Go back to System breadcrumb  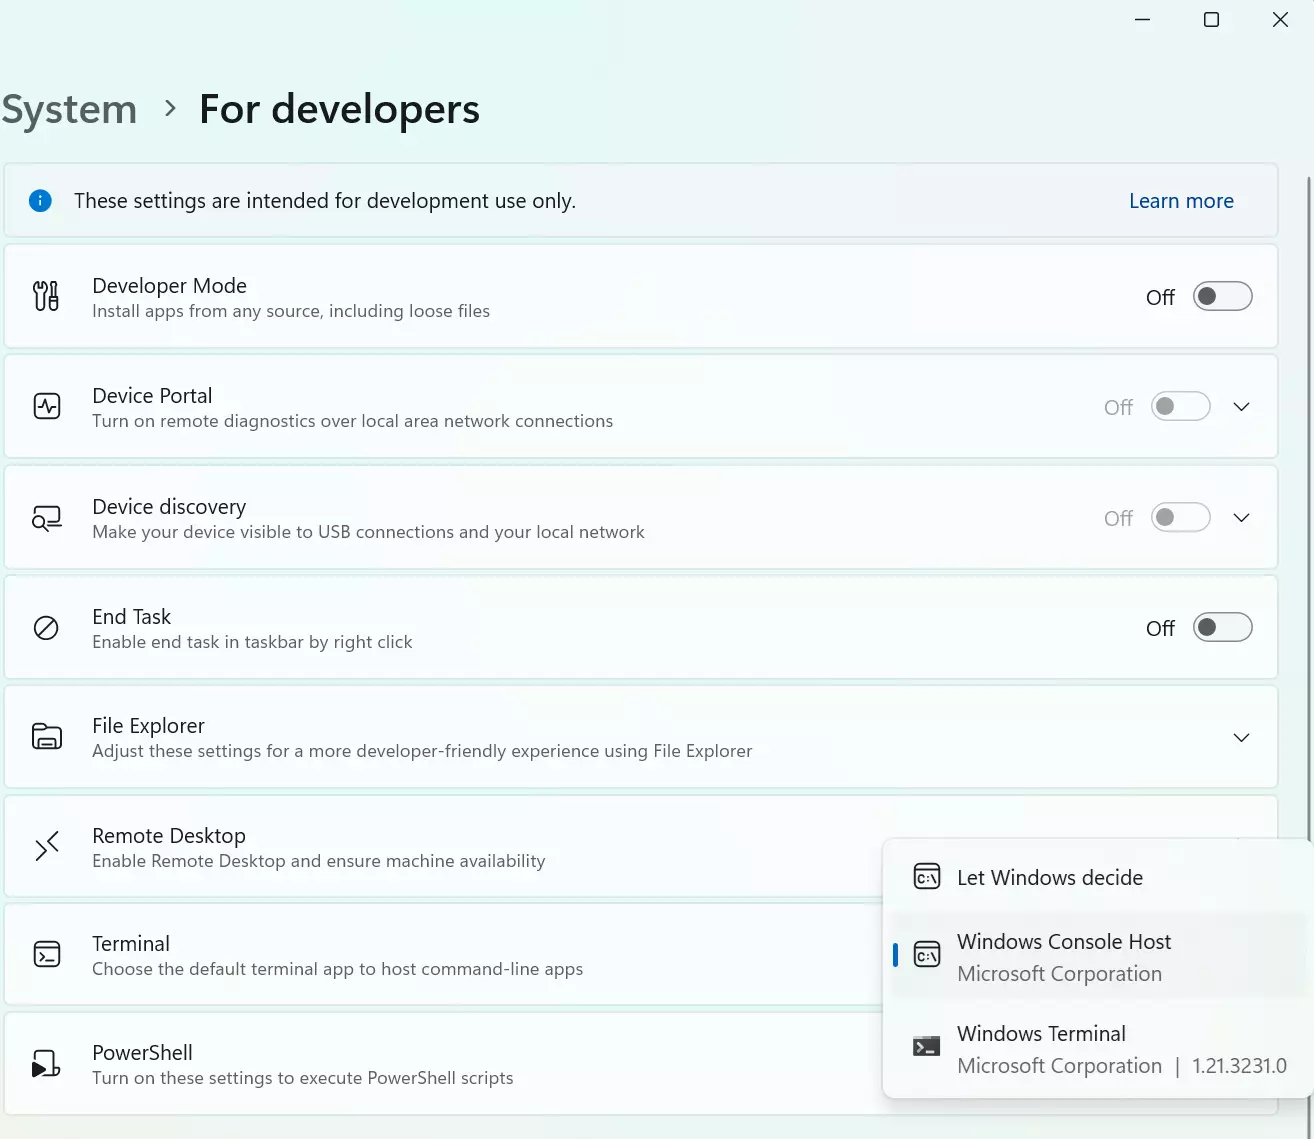click(x=69, y=109)
